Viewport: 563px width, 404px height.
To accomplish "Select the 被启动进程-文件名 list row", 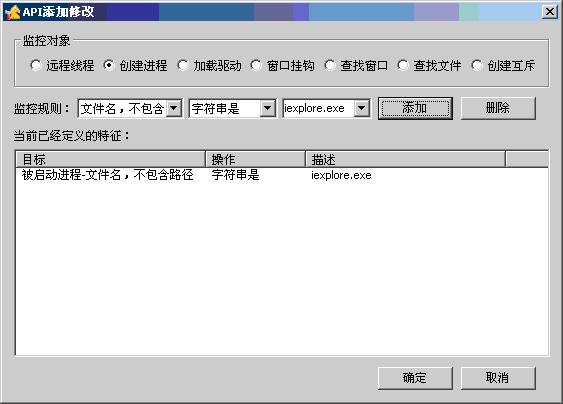I will point(282,175).
